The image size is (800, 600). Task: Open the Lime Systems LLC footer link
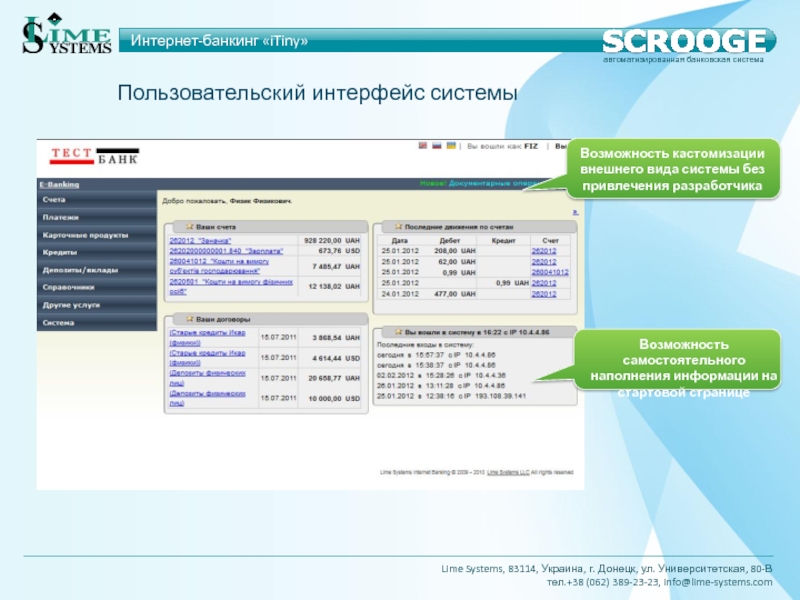[x=508, y=472]
